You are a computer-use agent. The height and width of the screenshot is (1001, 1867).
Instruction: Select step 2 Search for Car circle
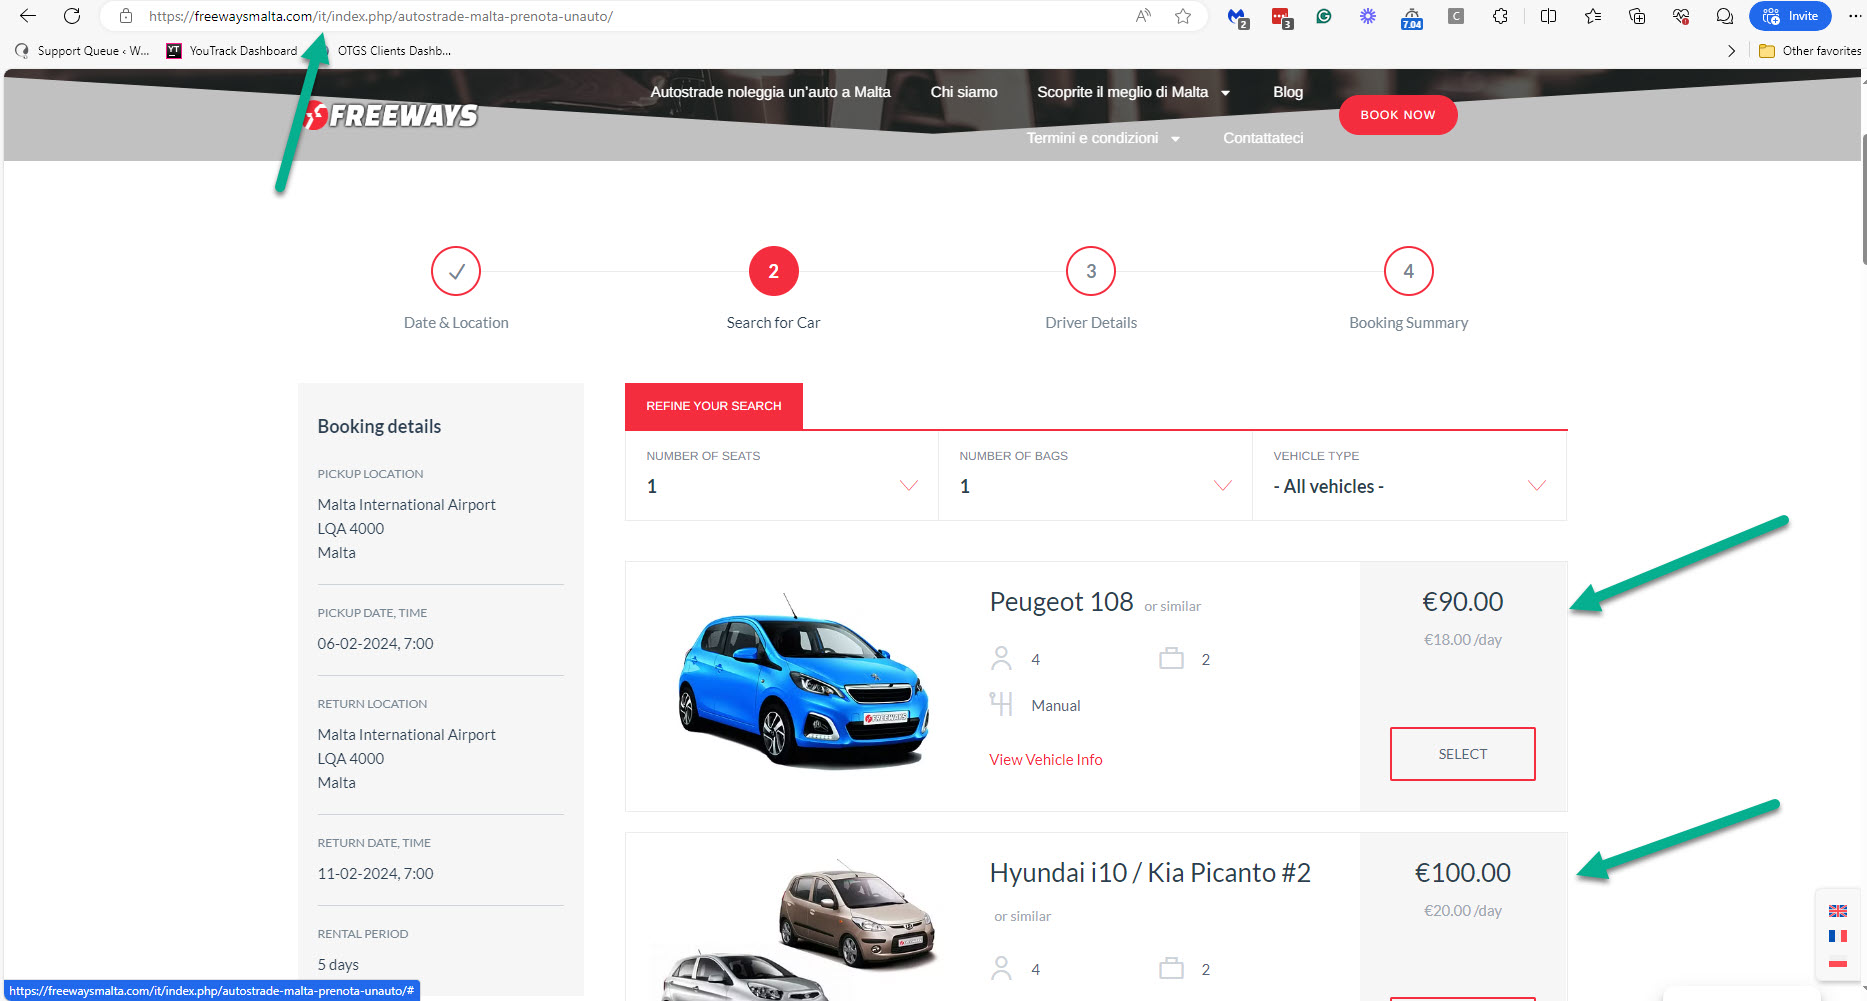click(773, 271)
